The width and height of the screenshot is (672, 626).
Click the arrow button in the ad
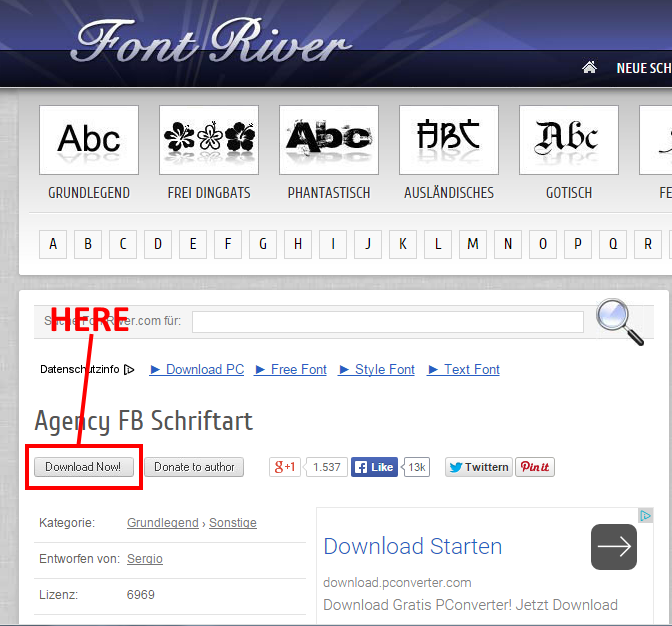coord(614,547)
